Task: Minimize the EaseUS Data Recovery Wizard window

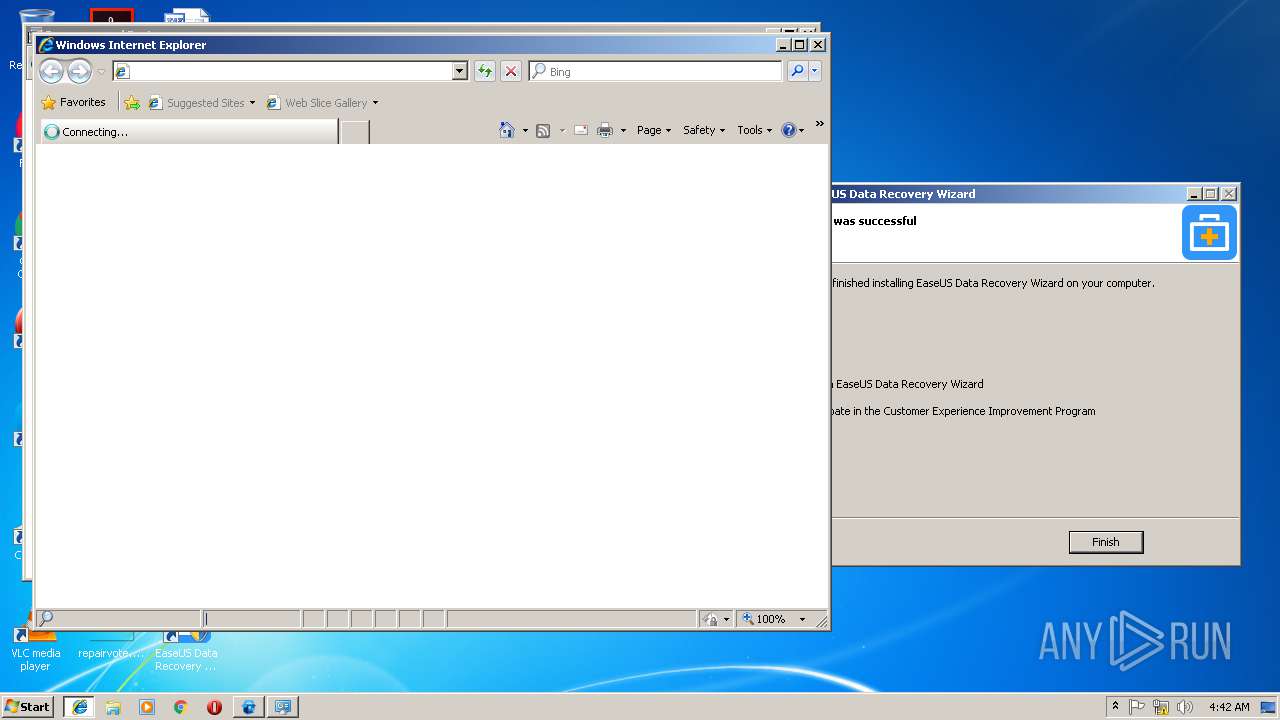Action: (x=1194, y=193)
